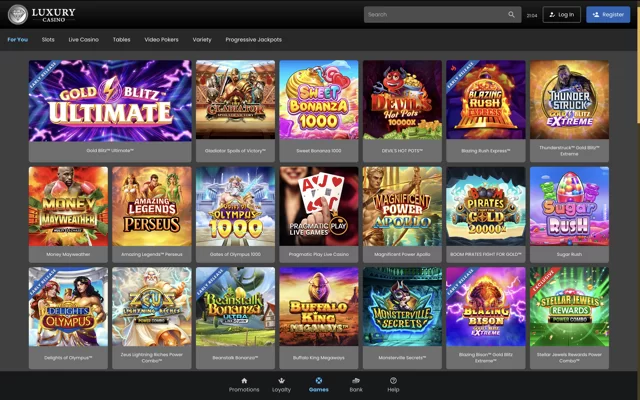Click the Luxury Casino logo
Viewport: 640px width, 400px height.
pyautogui.click(x=42, y=14)
